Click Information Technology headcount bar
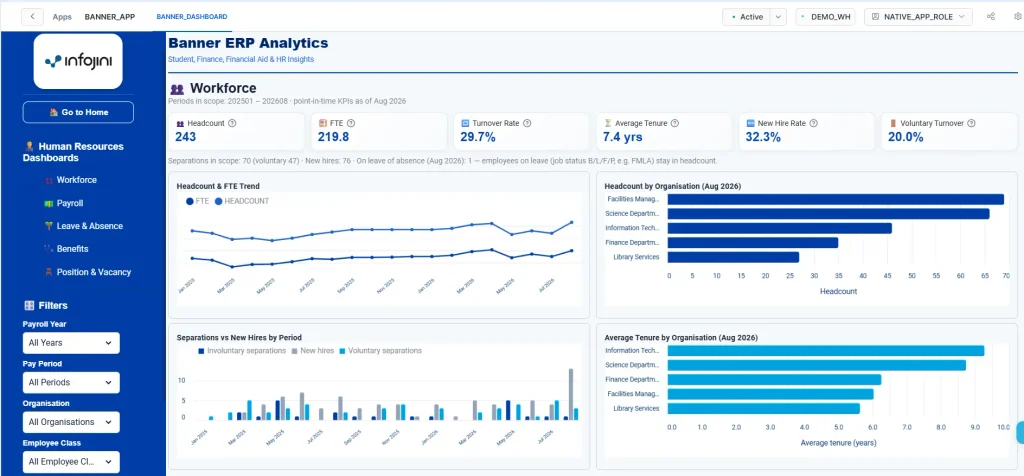This screenshot has width=1024, height=476. pyautogui.click(x=780, y=228)
